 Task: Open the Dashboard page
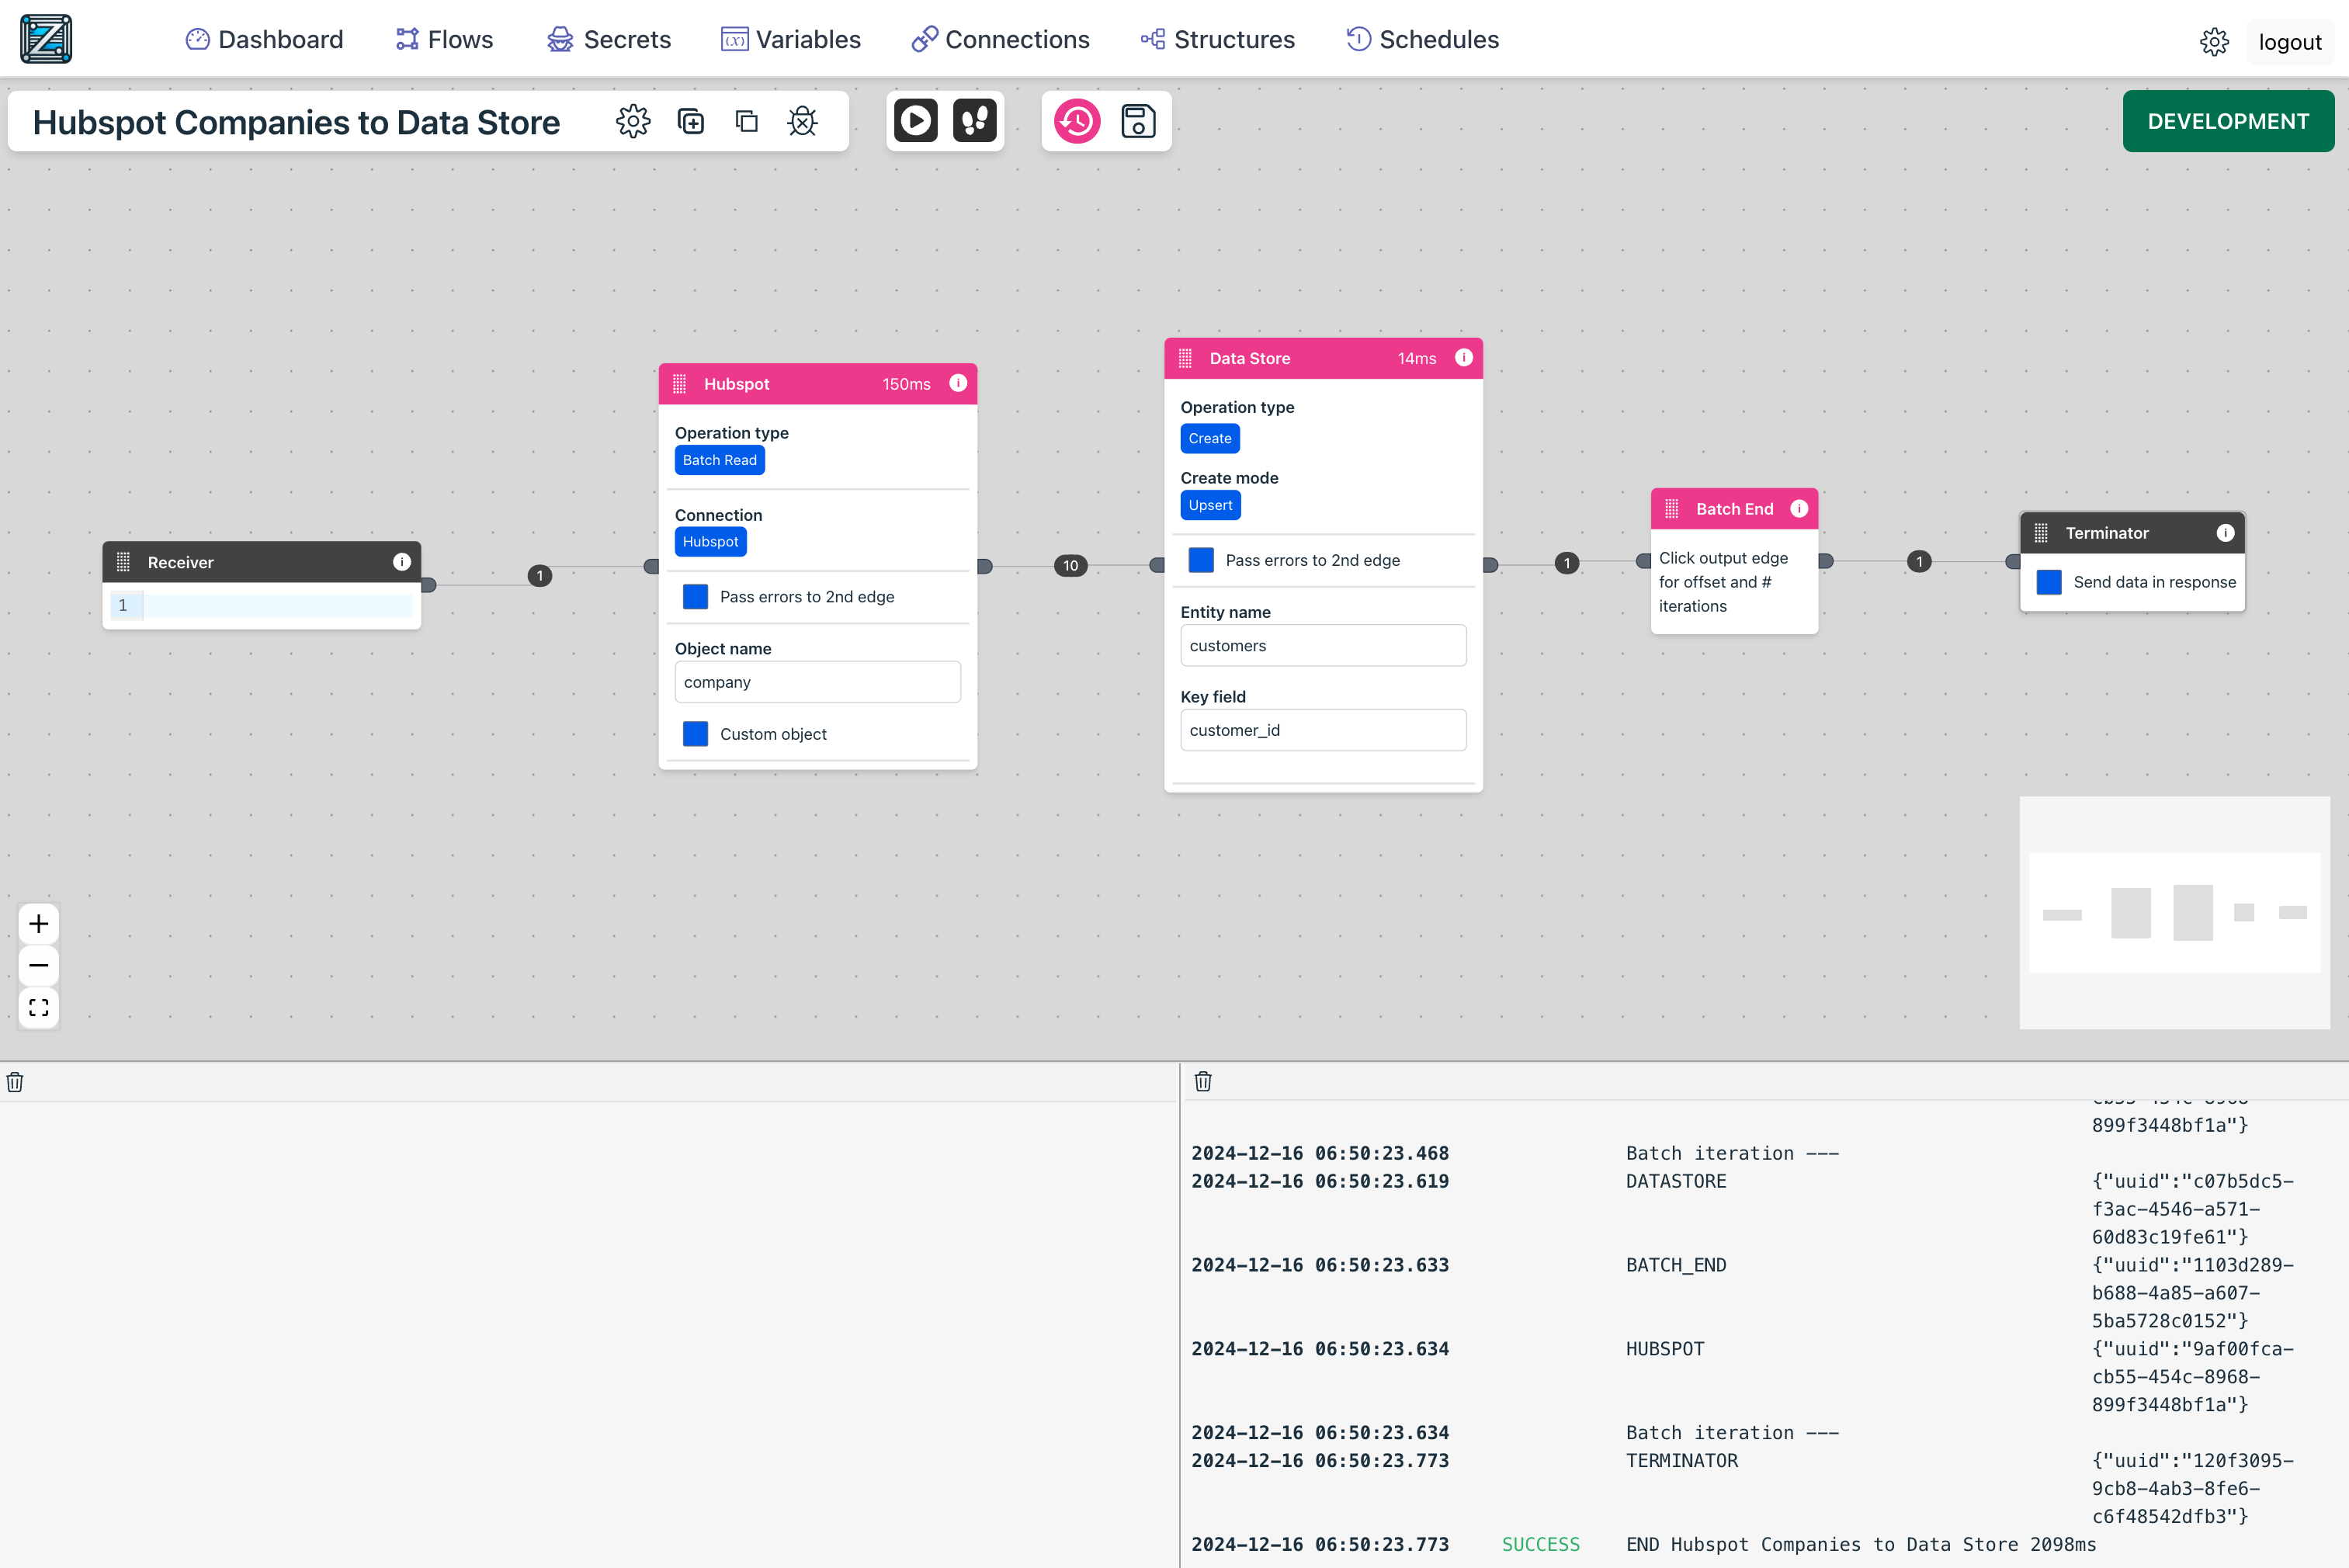(265, 39)
